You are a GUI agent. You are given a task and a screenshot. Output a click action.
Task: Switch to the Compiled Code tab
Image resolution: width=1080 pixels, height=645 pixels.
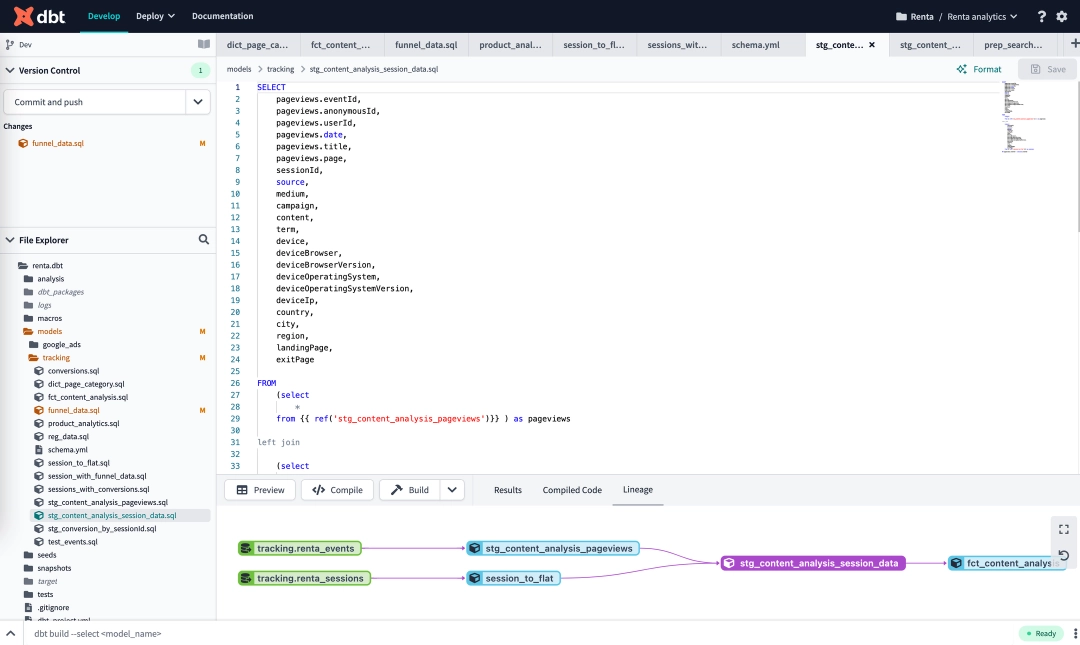571,490
